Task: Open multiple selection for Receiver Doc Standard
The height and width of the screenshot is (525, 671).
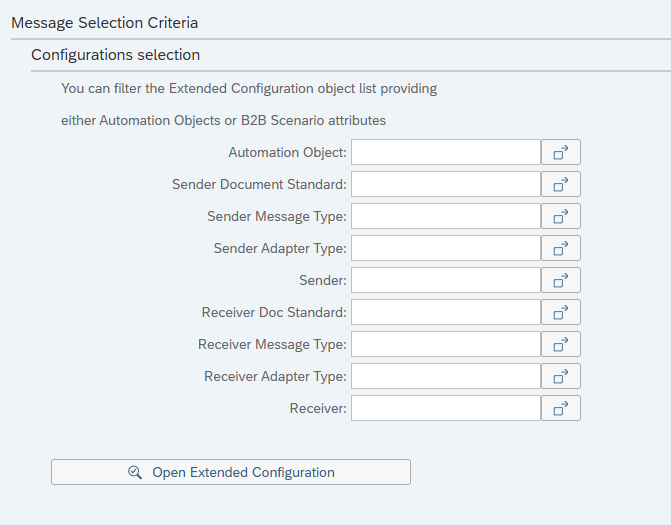Action: tap(561, 312)
